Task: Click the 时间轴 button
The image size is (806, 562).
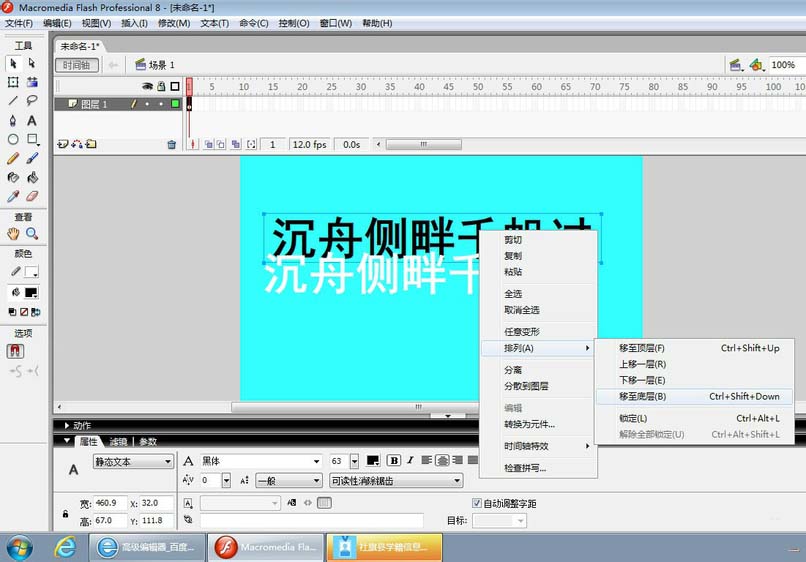Action: (77, 65)
